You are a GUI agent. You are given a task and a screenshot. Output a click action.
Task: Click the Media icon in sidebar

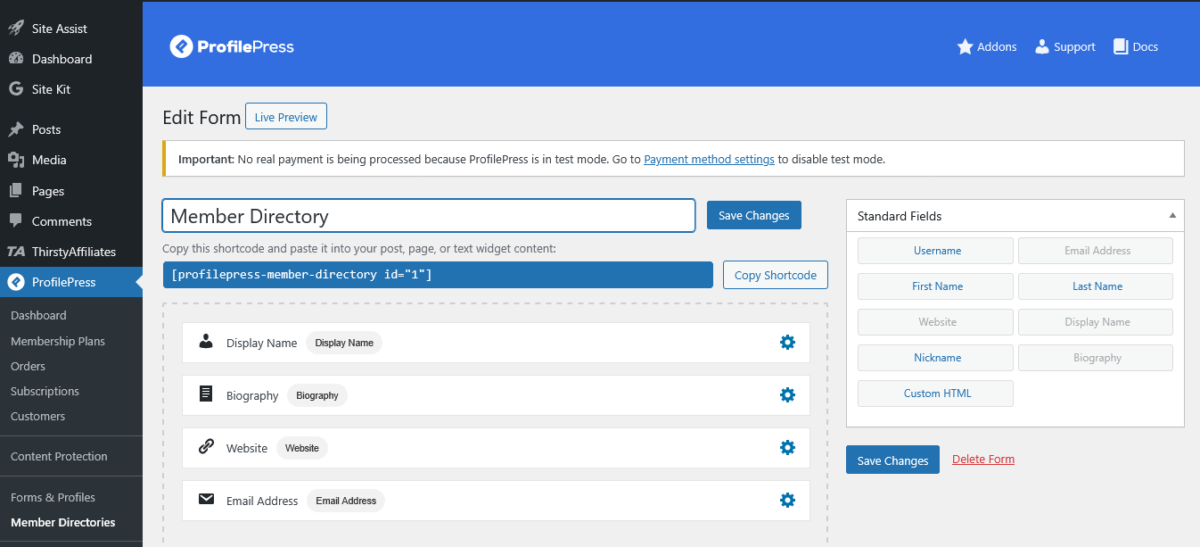[x=16, y=160]
